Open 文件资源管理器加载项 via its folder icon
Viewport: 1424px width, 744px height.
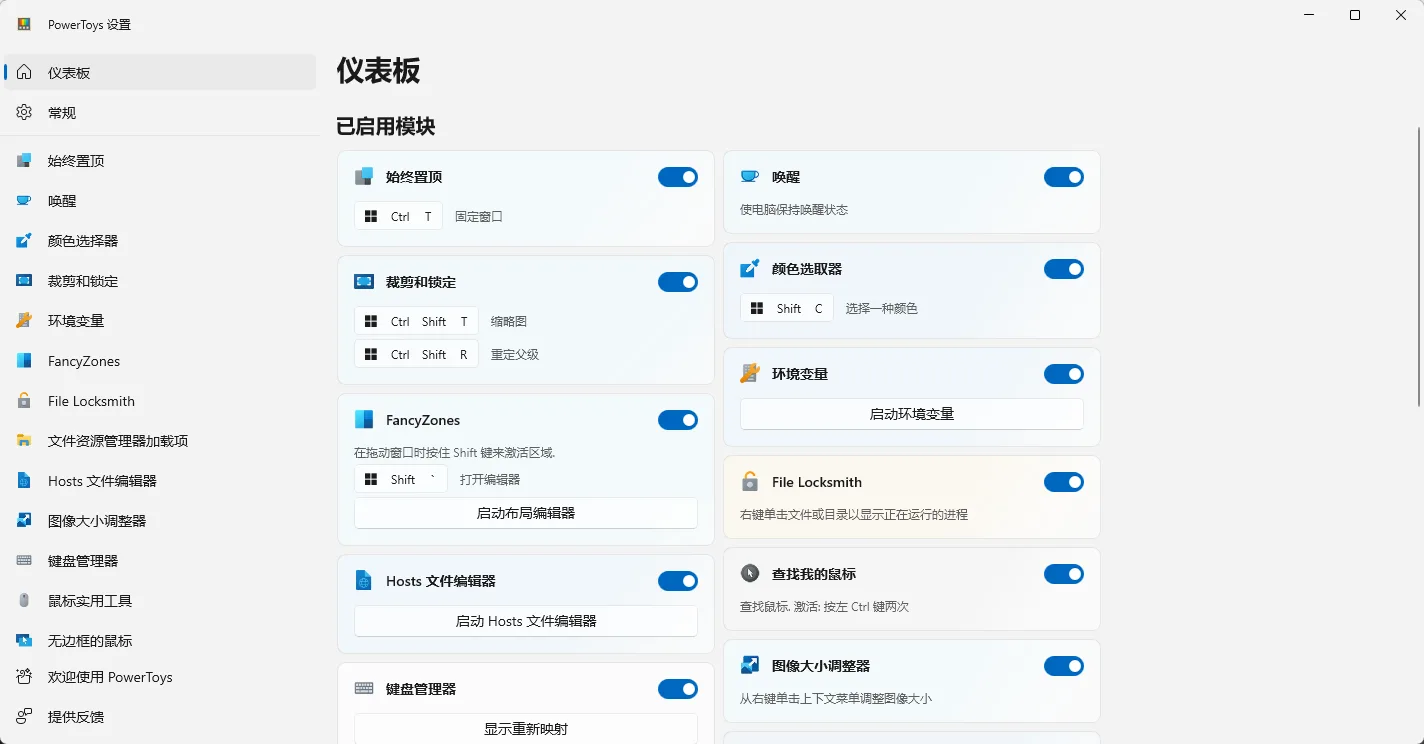[24, 441]
